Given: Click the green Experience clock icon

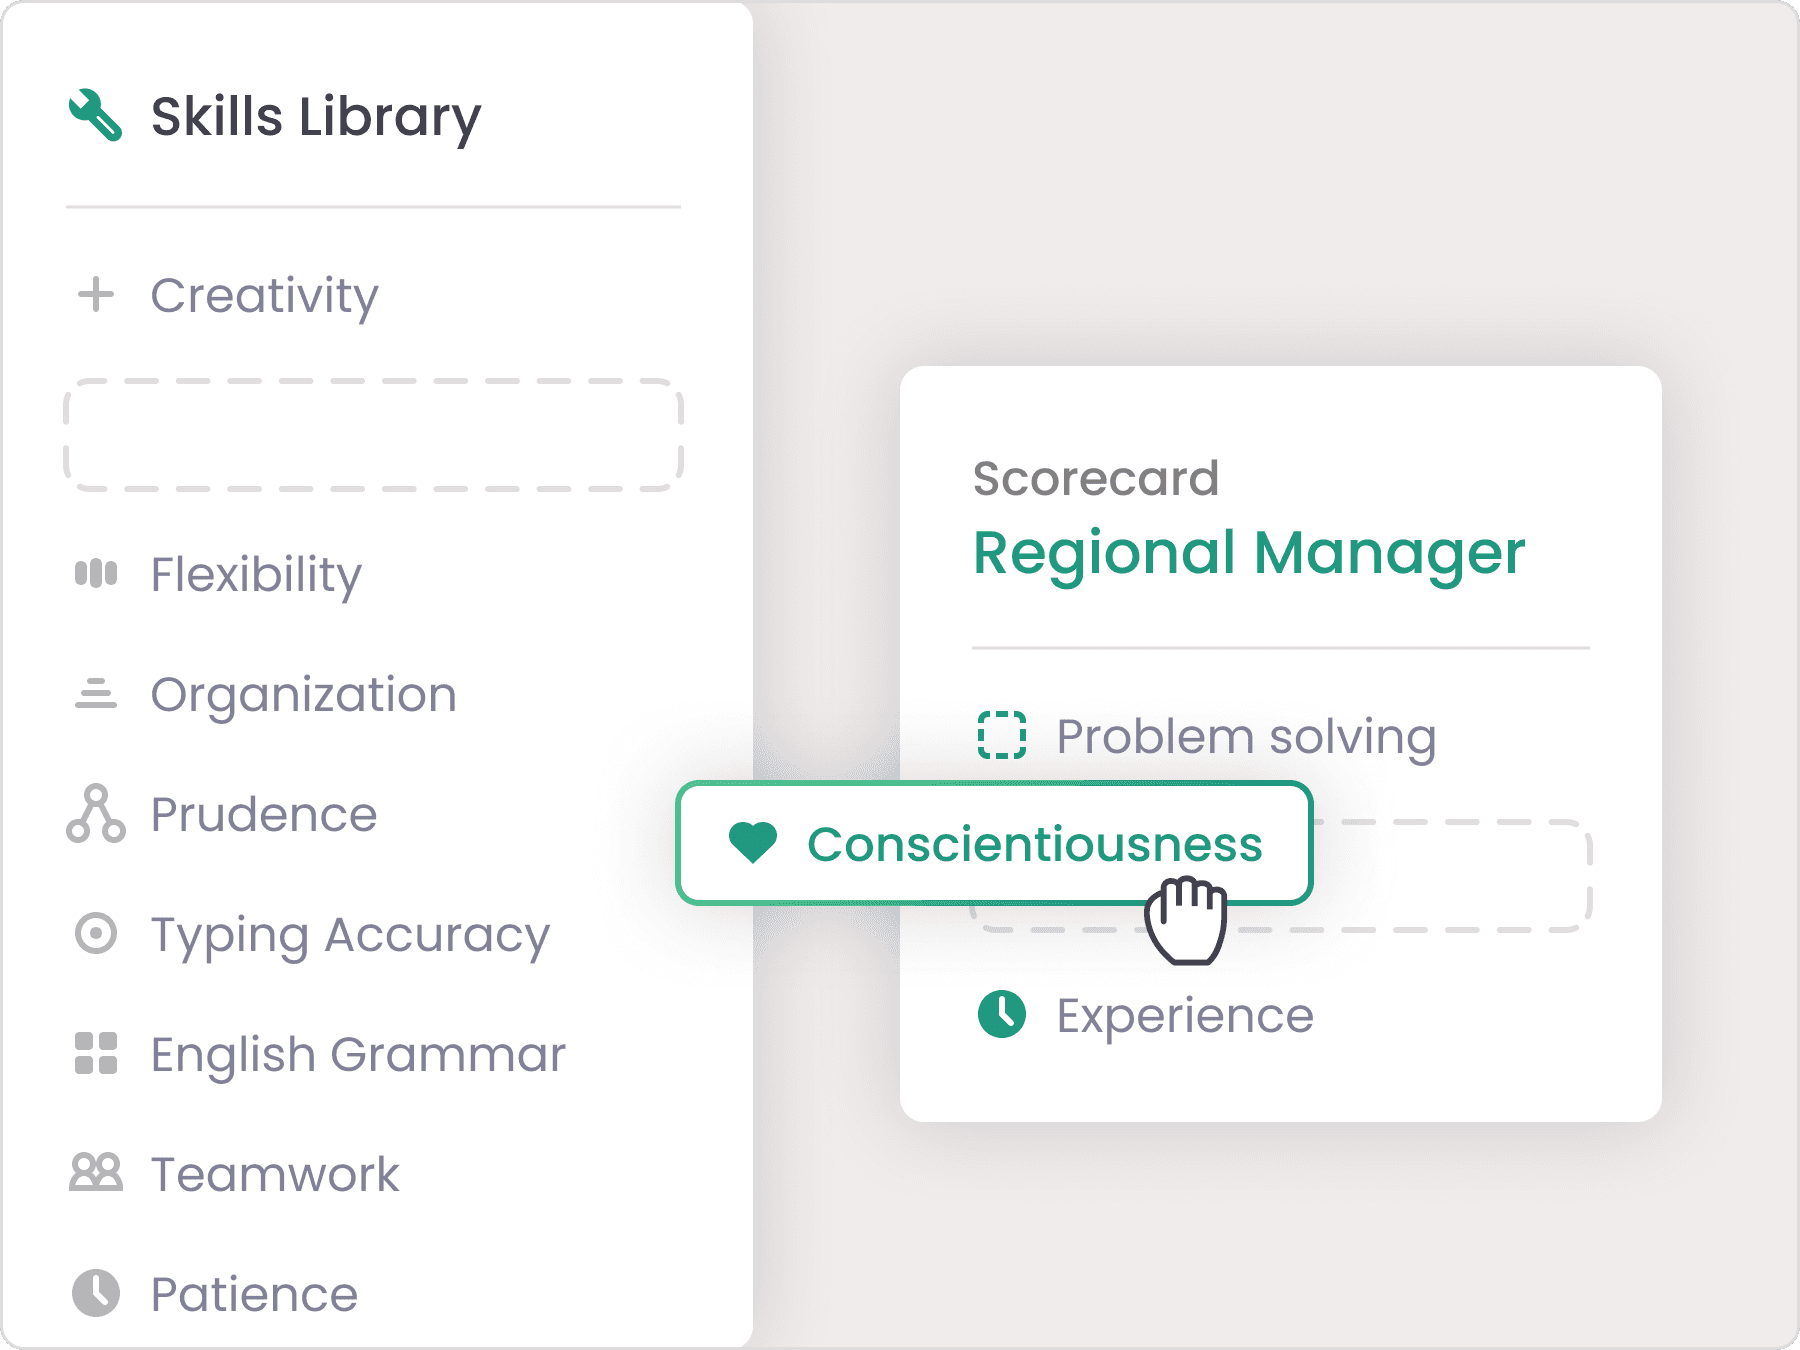Looking at the screenshot, I should 1001,1015.
